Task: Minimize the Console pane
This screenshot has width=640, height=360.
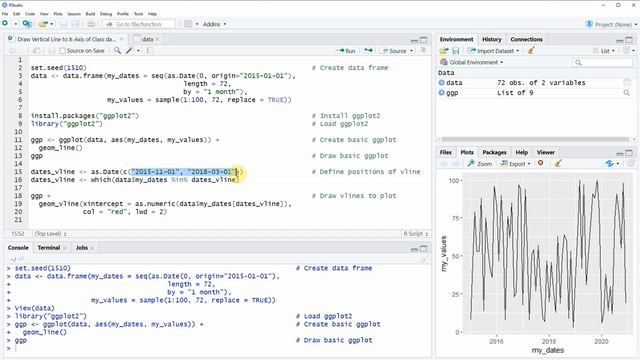Action: pos(414,249)
